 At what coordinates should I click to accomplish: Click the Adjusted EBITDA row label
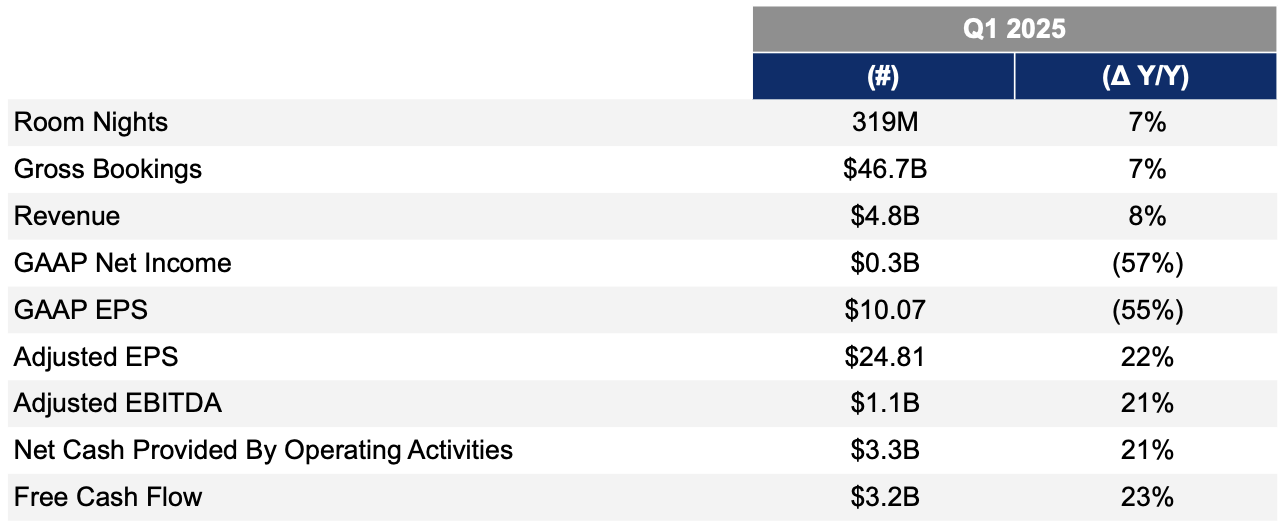click(x=118, y=404)
